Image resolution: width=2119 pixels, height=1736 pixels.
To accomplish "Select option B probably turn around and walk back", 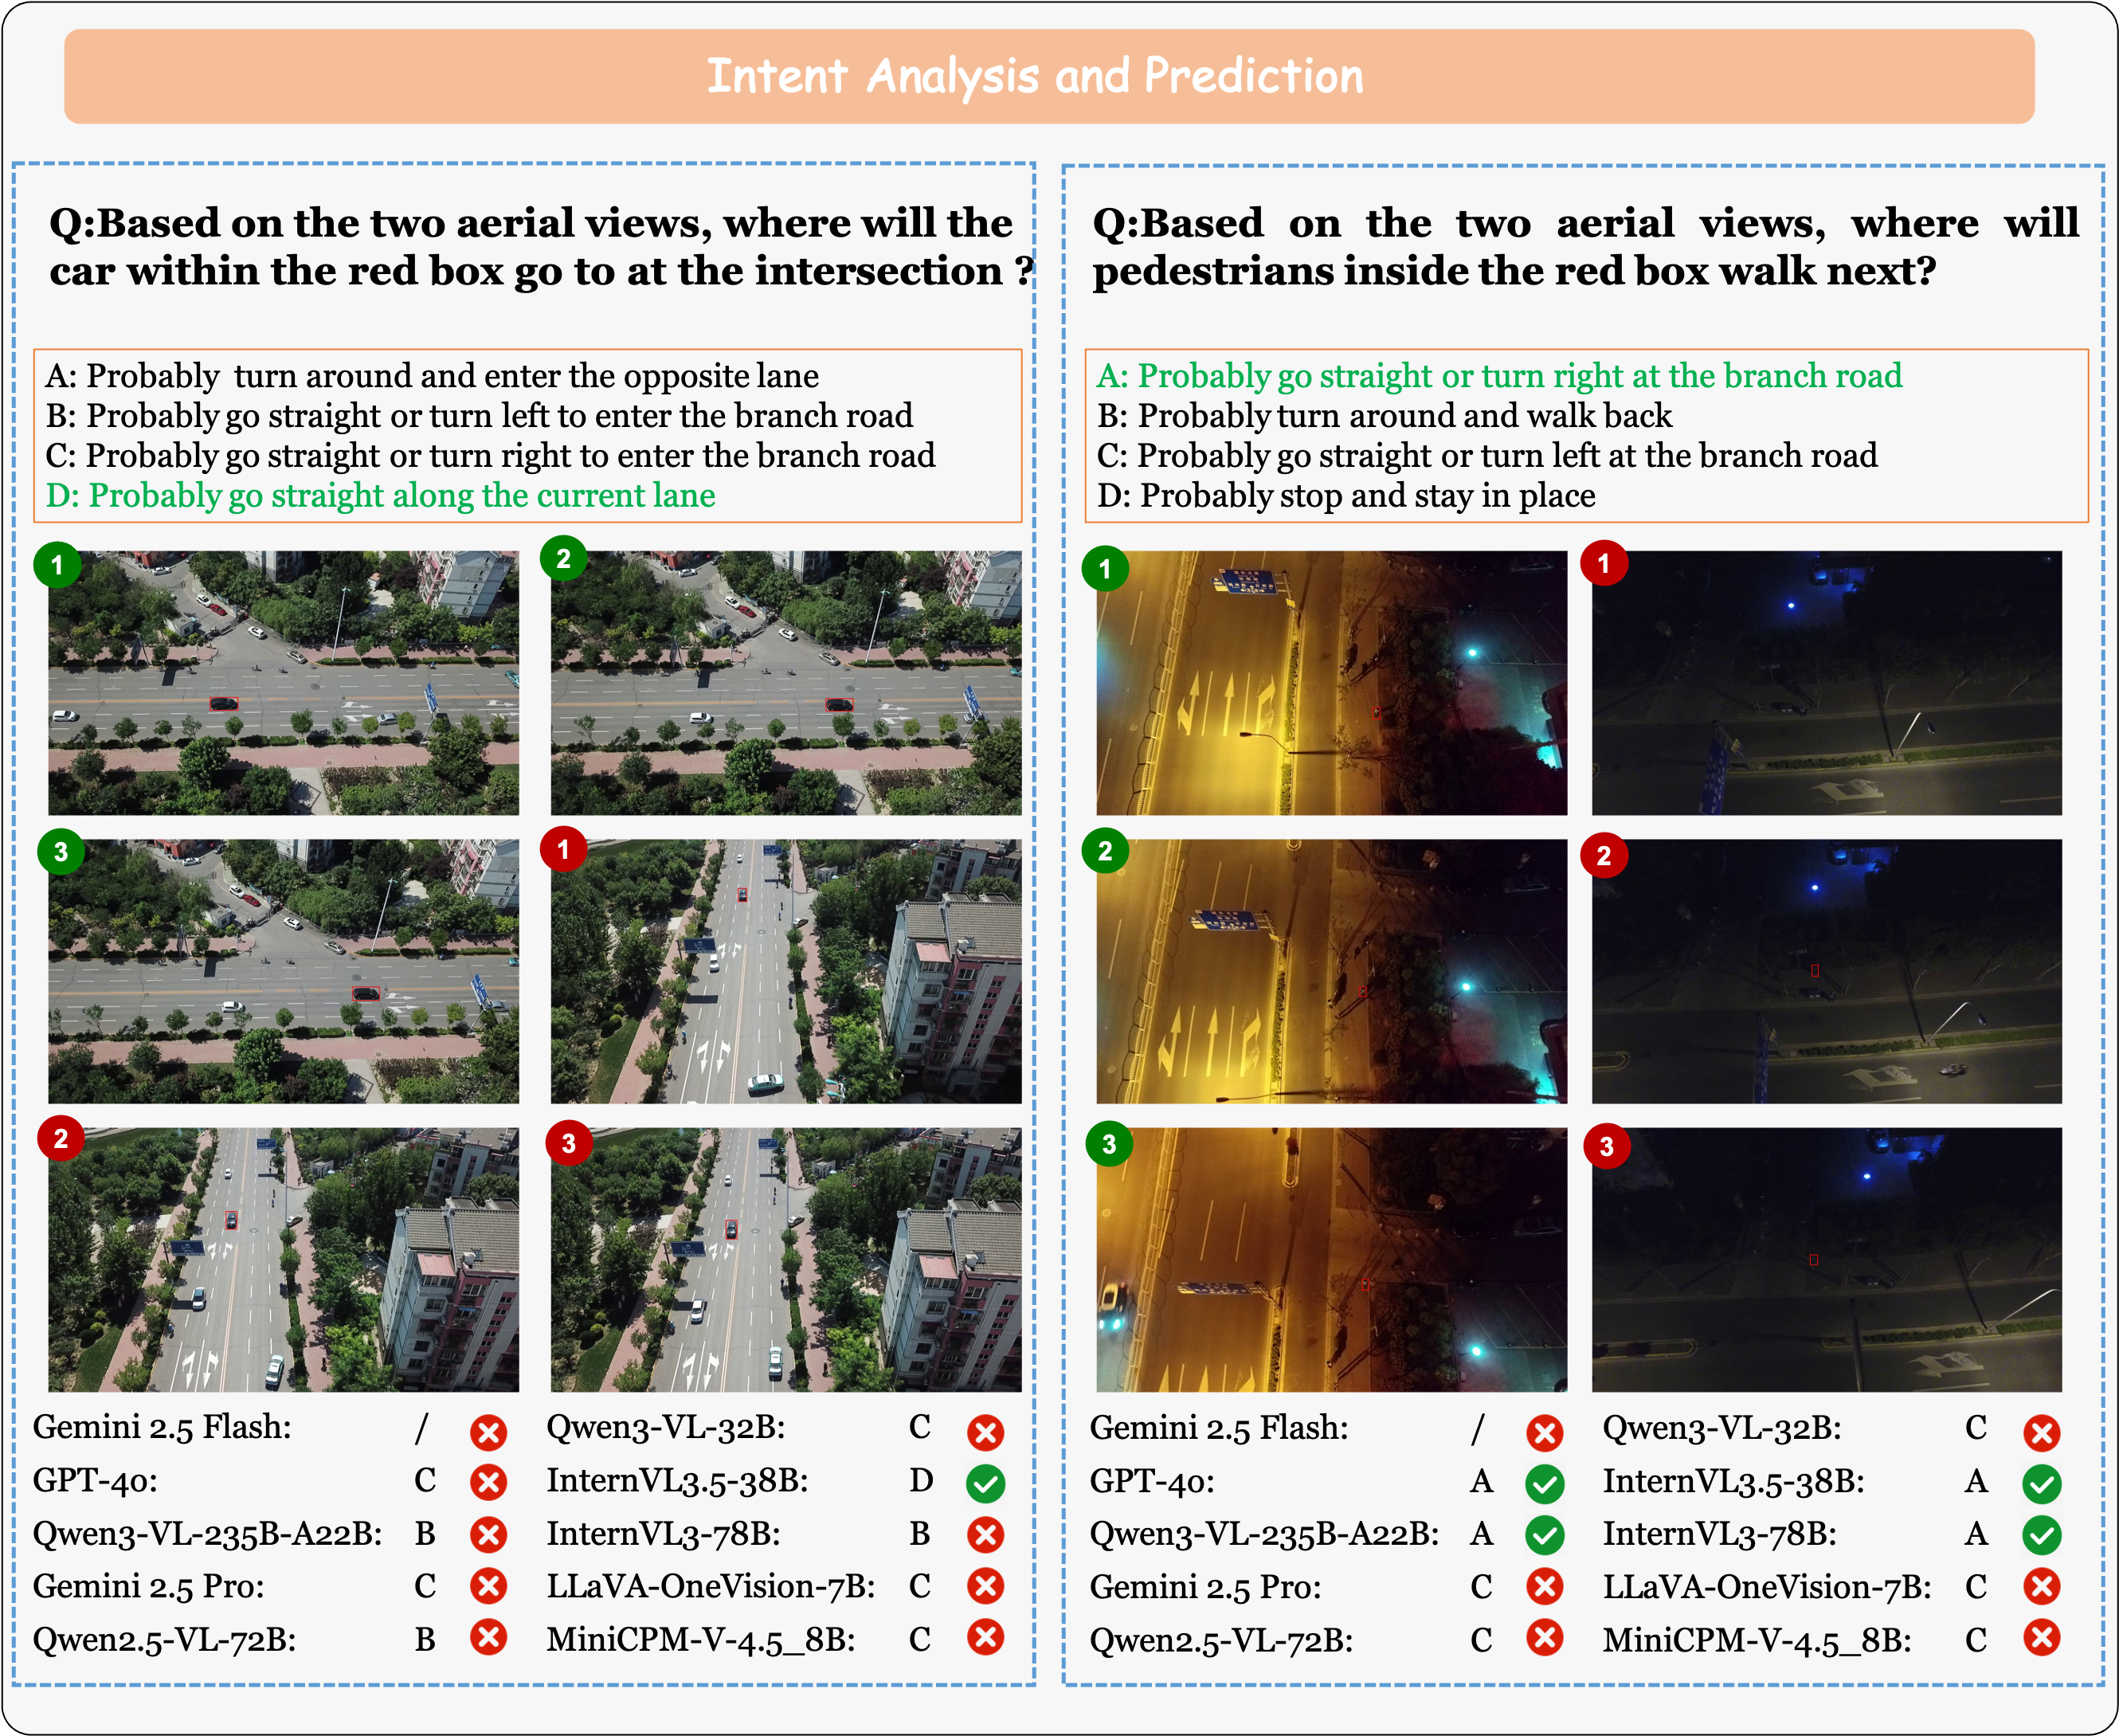I will click(1384, 416).
